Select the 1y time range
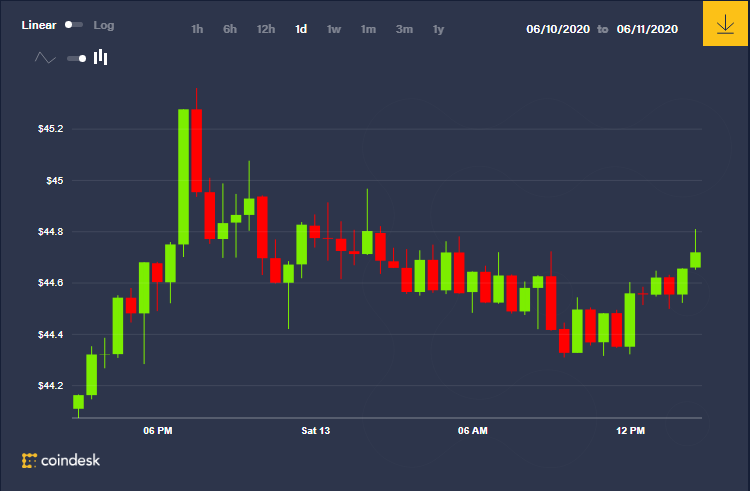This screenshot has width=750, height=491. tap(439, 29)
